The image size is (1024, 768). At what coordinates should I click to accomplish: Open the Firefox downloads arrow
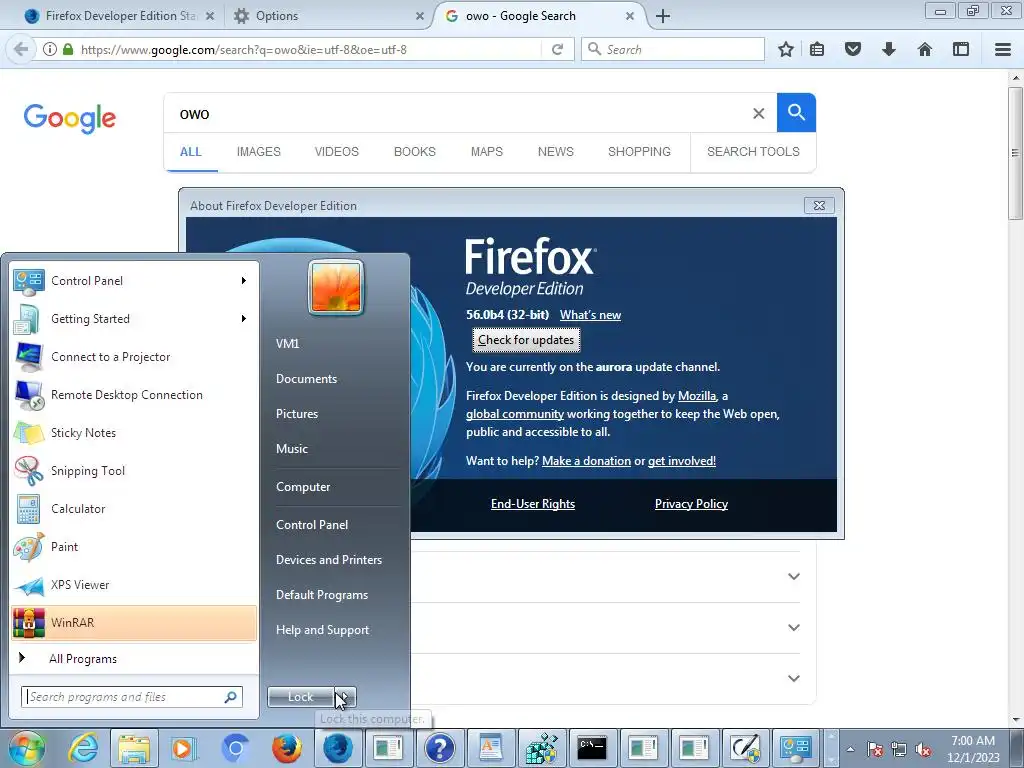pyautogui.click(x=889, y=49)
